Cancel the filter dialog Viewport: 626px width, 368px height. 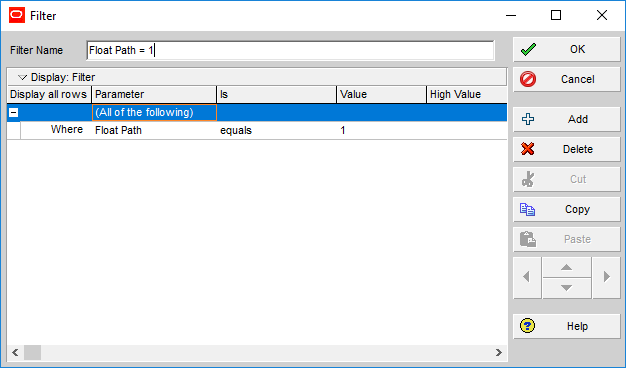(567, 79)
